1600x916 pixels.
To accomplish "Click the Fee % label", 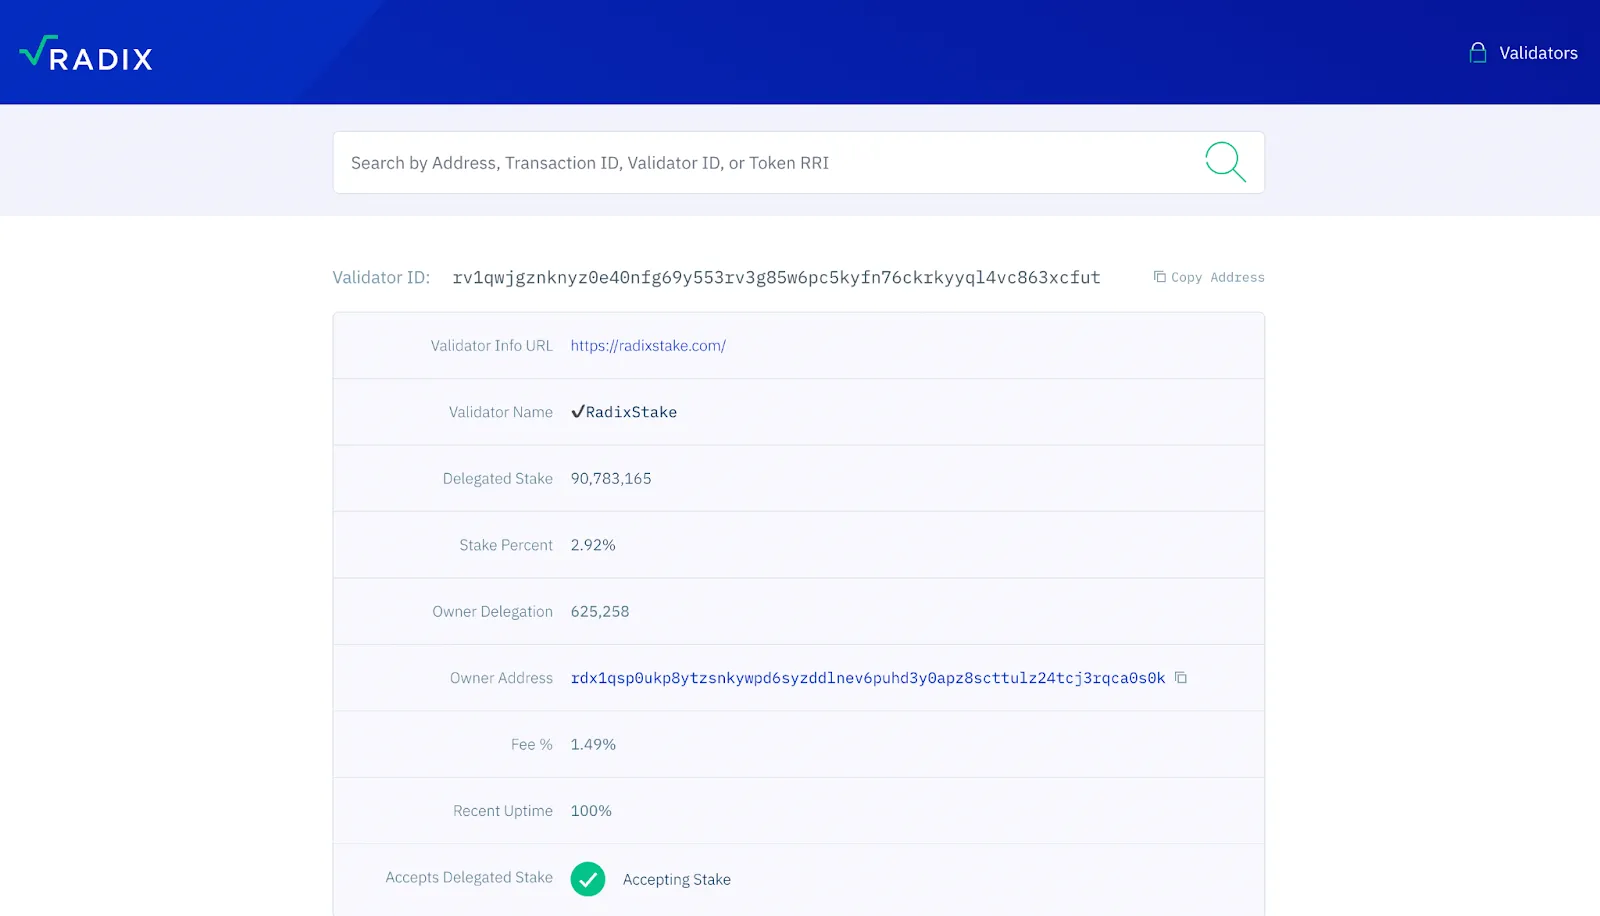I will (x=532, y=745).
